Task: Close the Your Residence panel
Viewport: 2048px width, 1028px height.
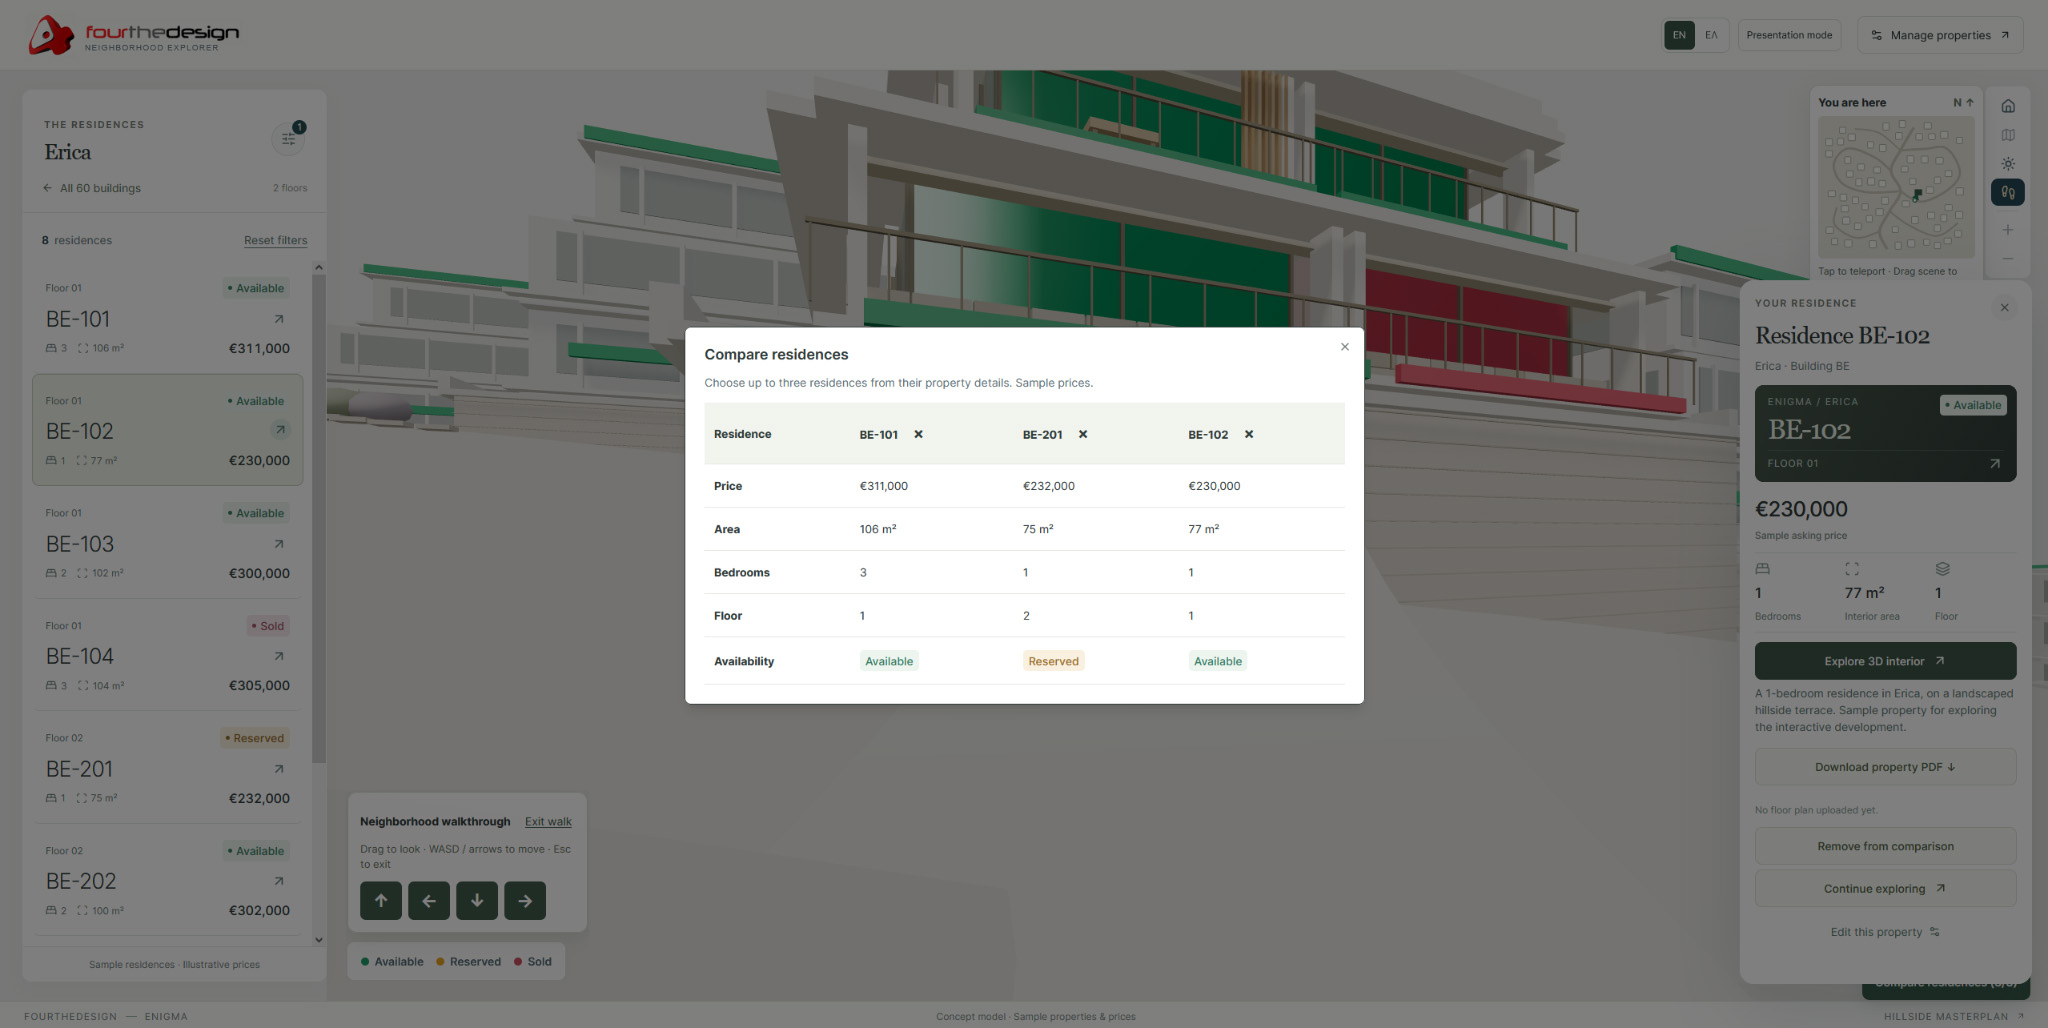Action: click(x=2004, y=307)
